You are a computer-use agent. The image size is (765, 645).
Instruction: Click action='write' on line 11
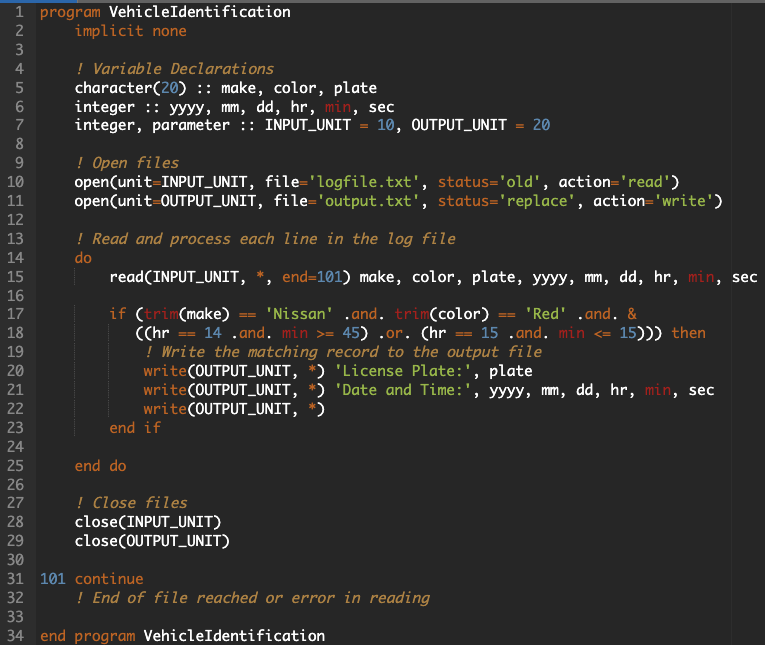pos(654,201)
